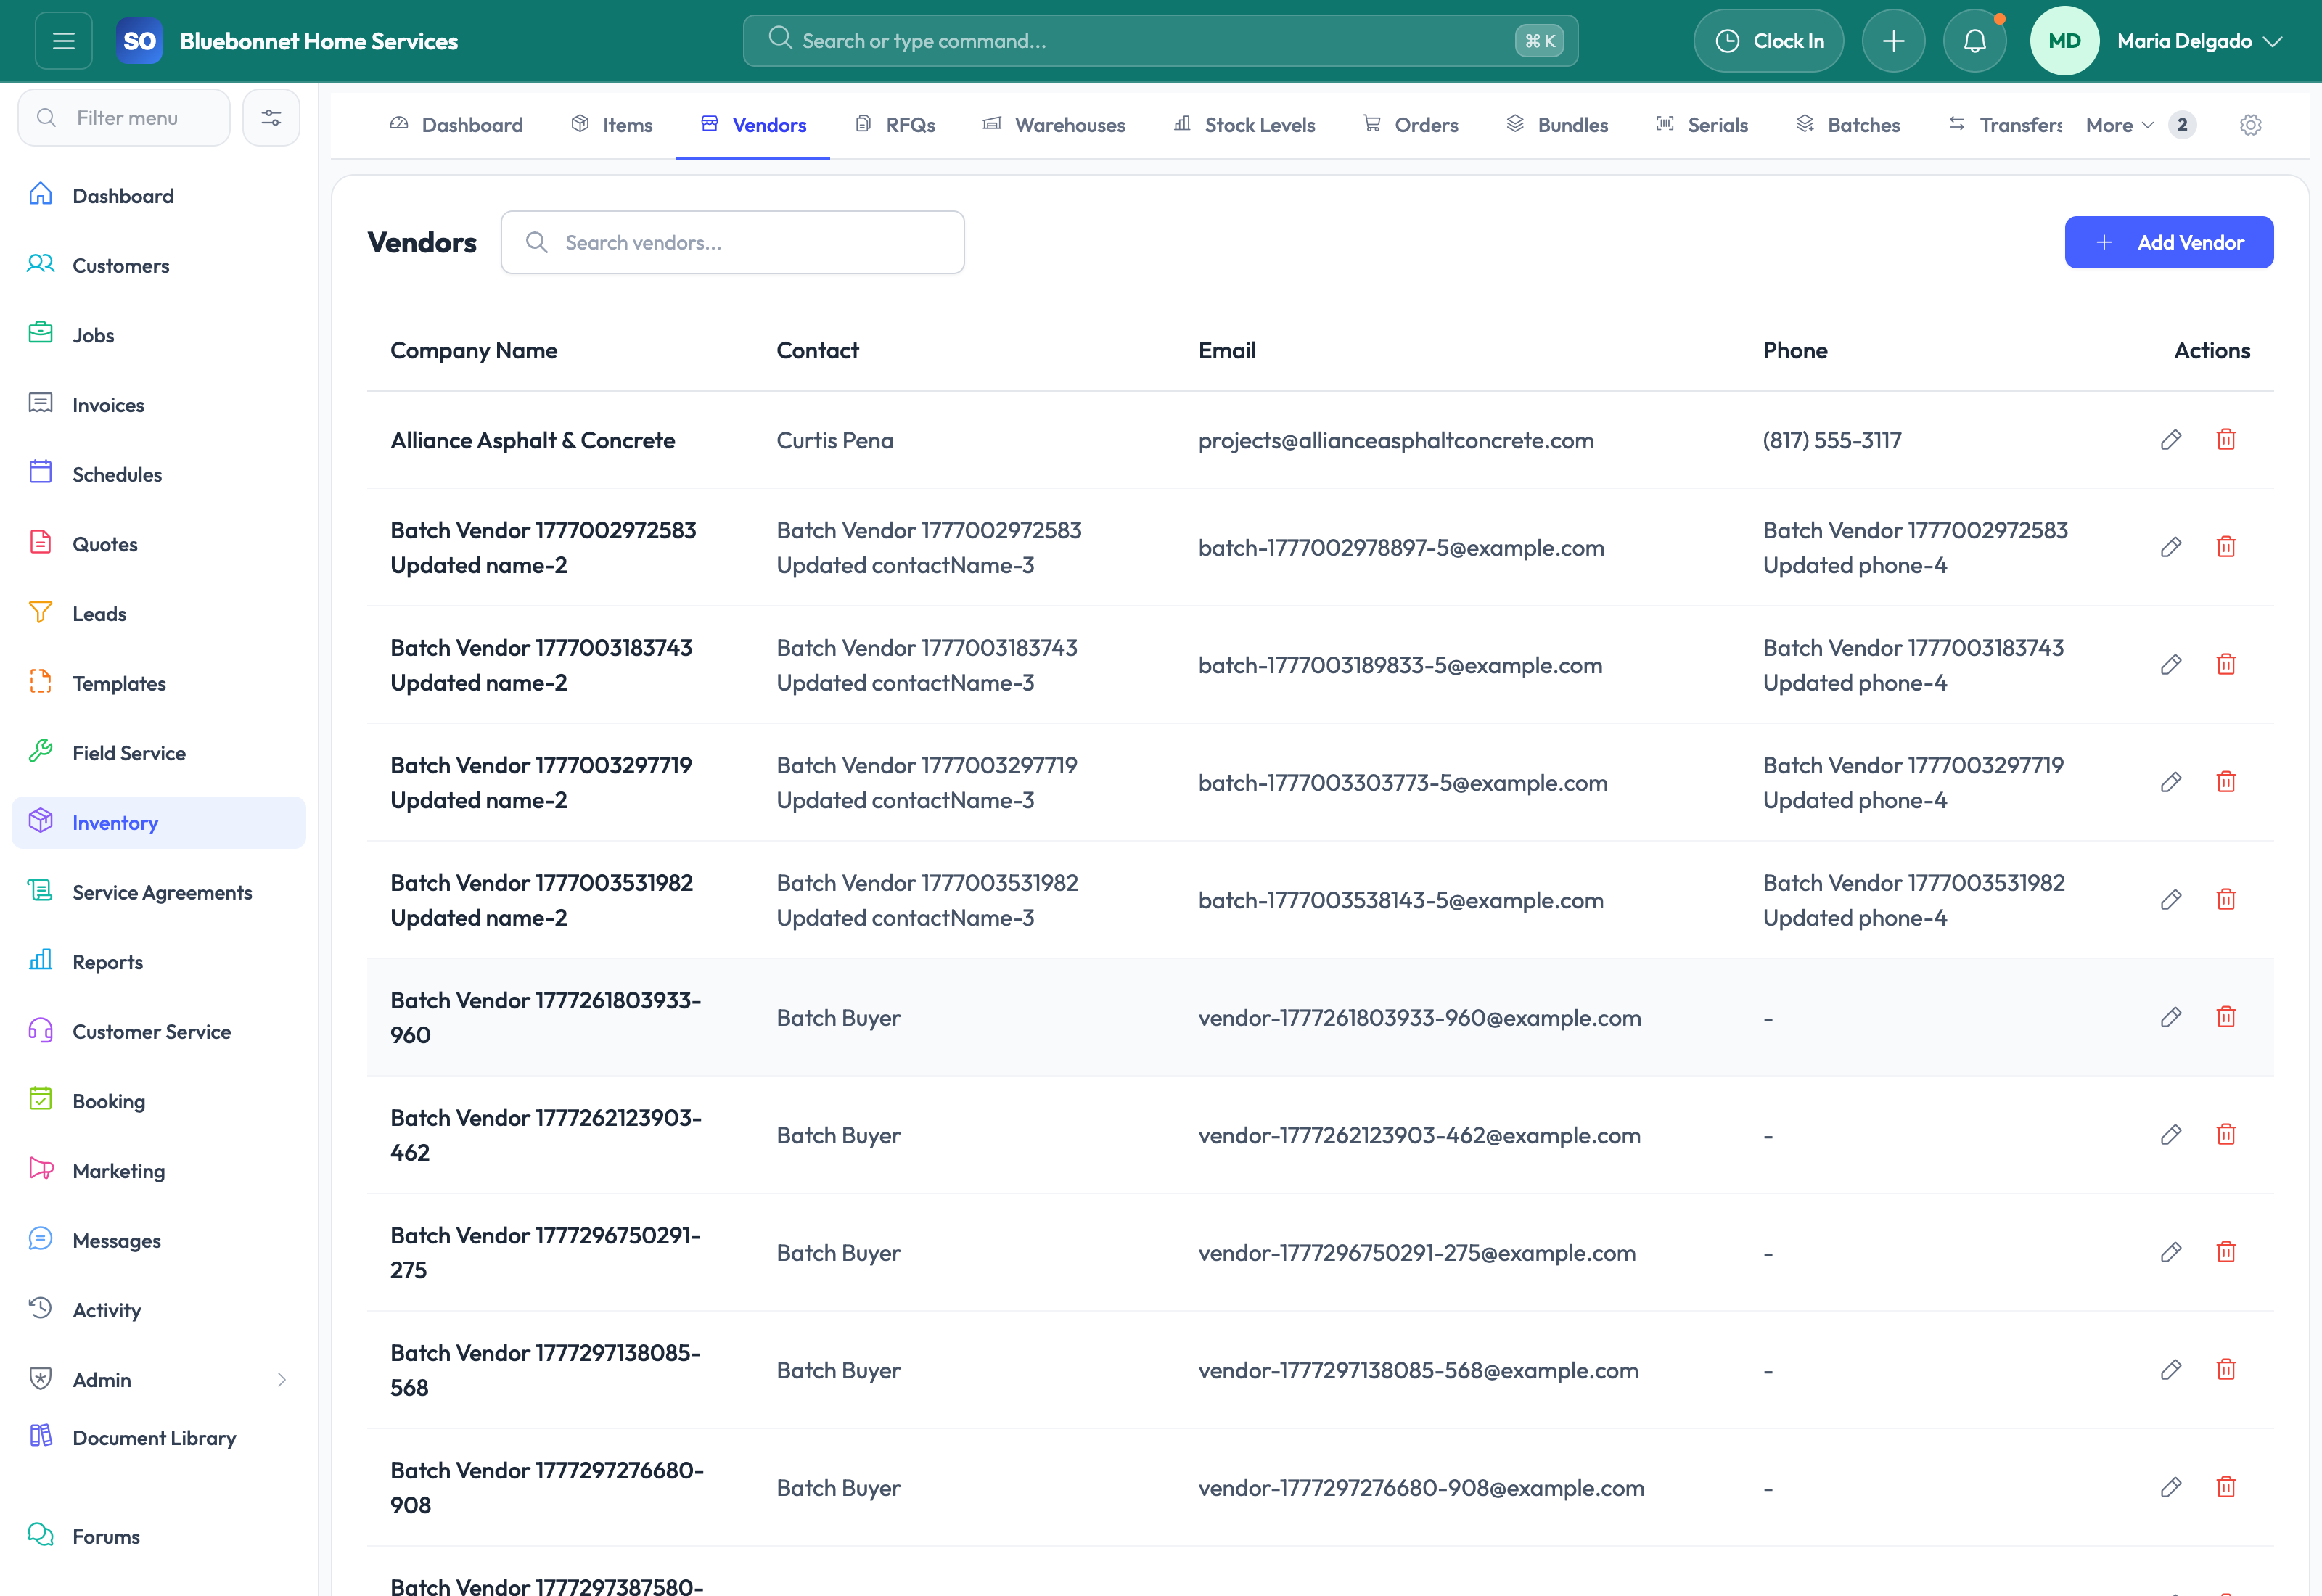This screenshot has width=2322, height=1596.
Task: Edit Batch Vendor 1777003531982 row
Action: [x=2170, y=900]
